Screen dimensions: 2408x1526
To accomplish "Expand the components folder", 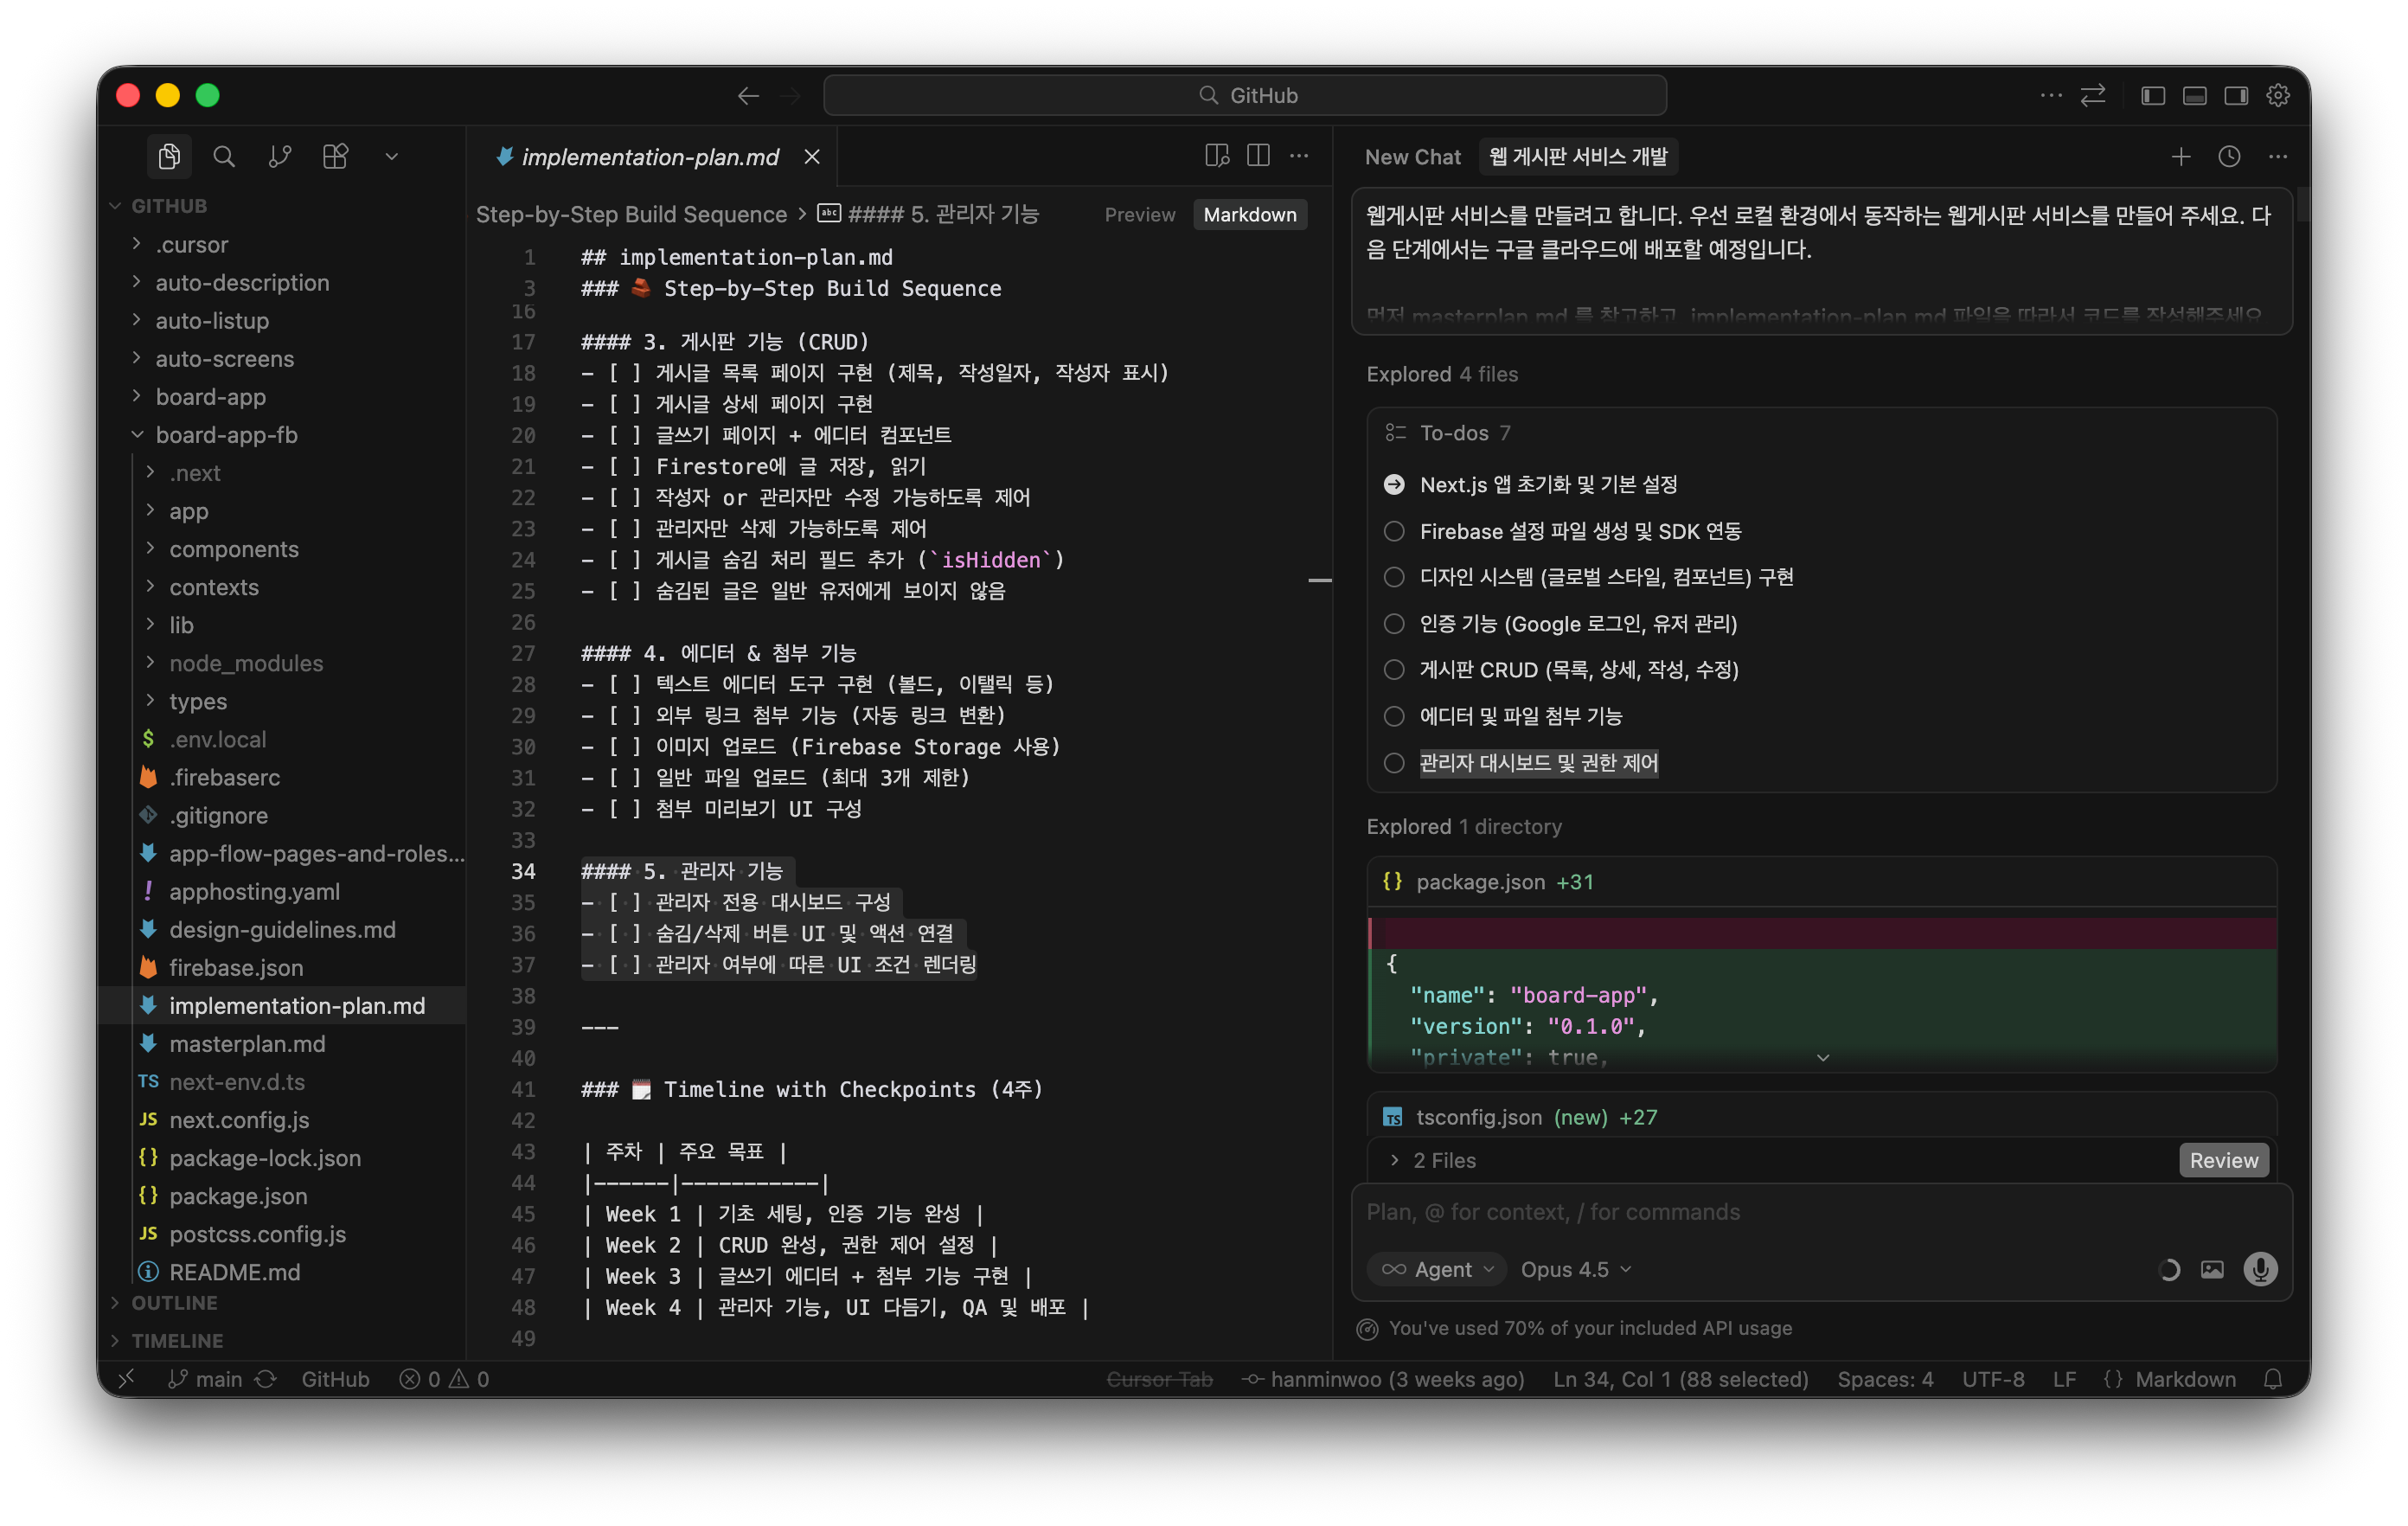I will coord(233,549).
